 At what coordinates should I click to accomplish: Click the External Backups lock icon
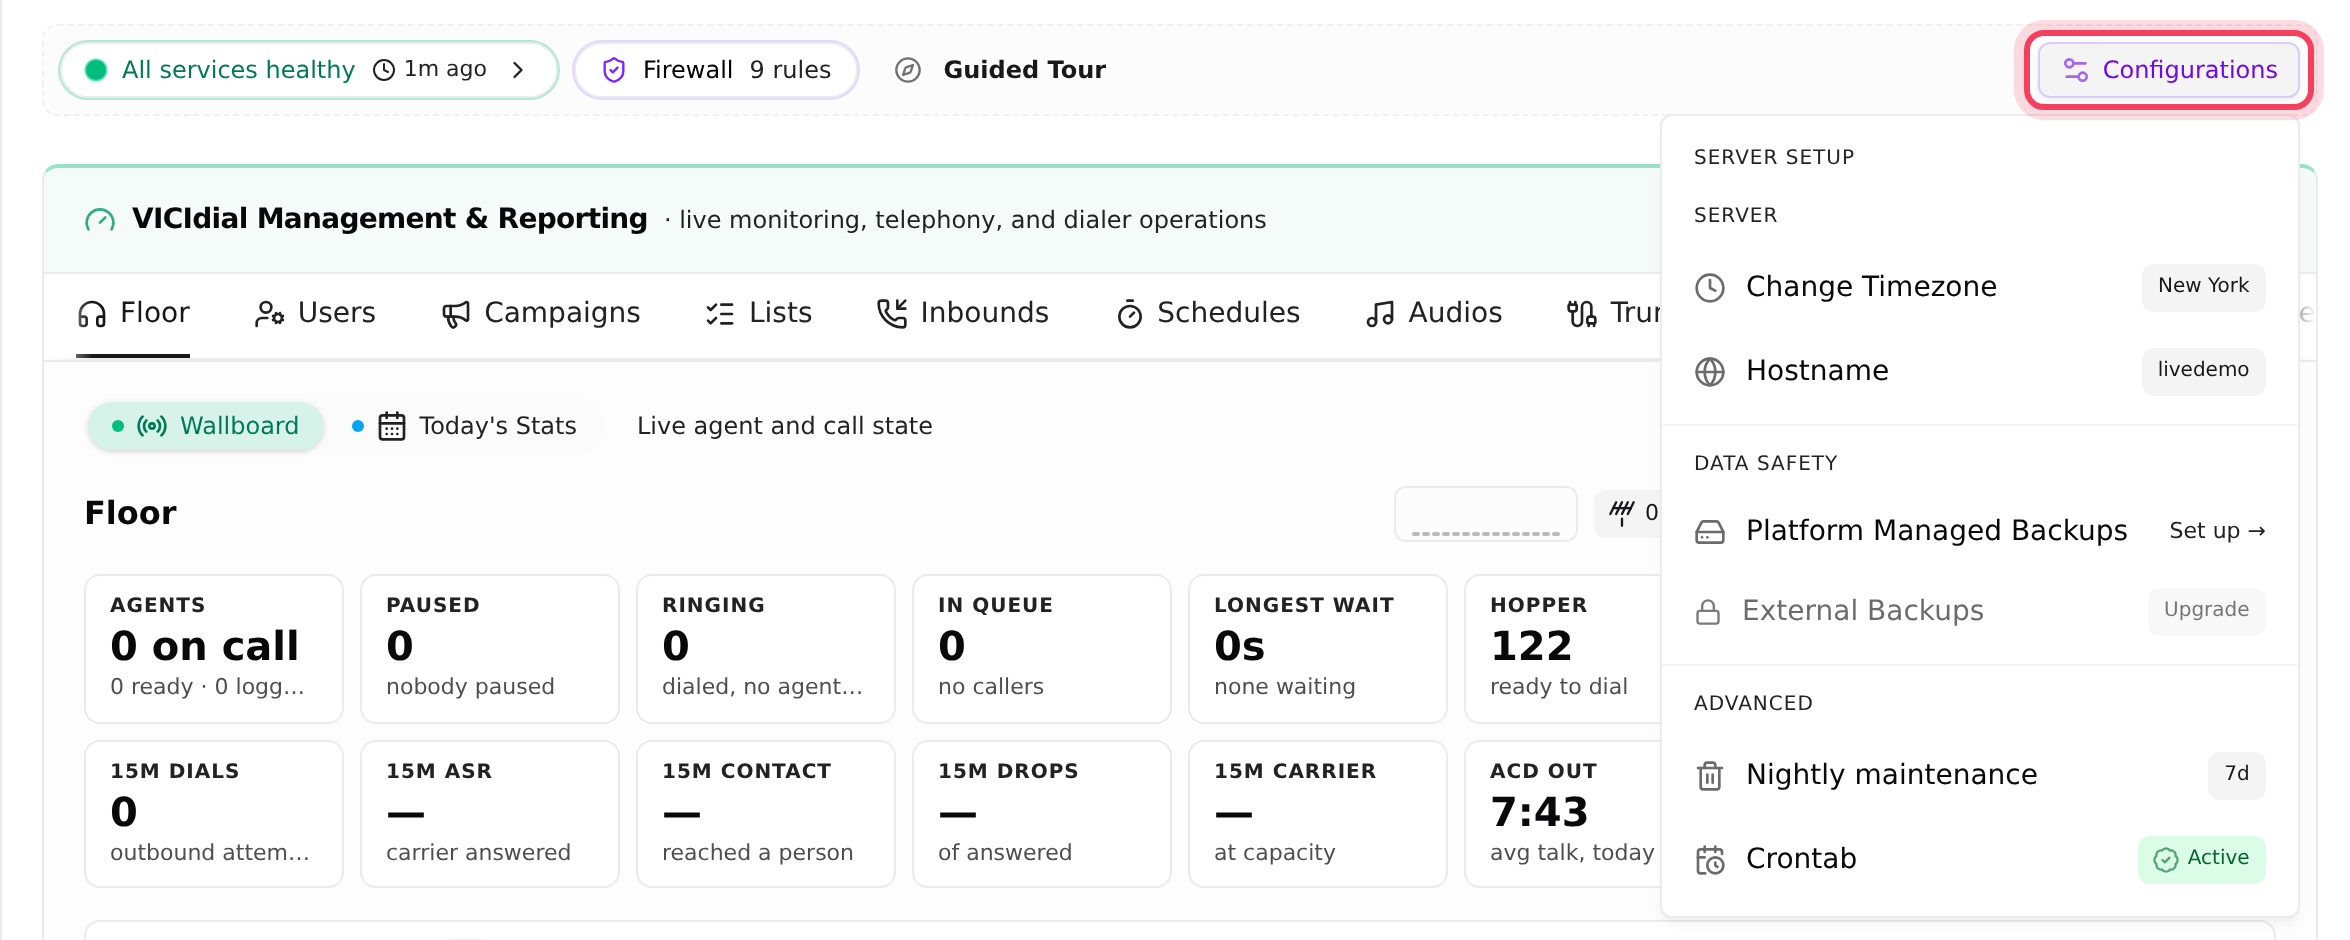1708,611
